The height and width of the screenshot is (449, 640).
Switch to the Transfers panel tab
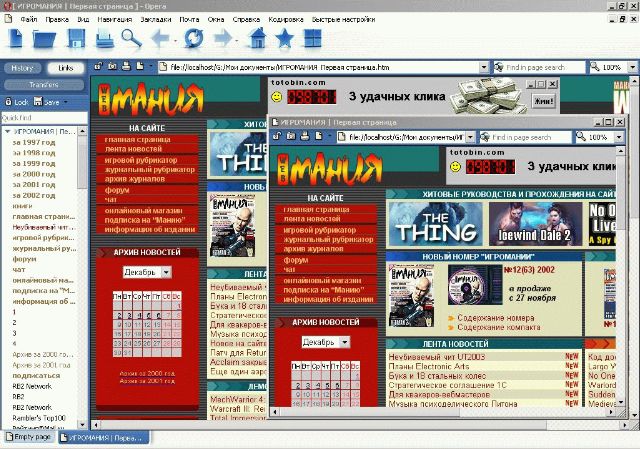[44, 85]
